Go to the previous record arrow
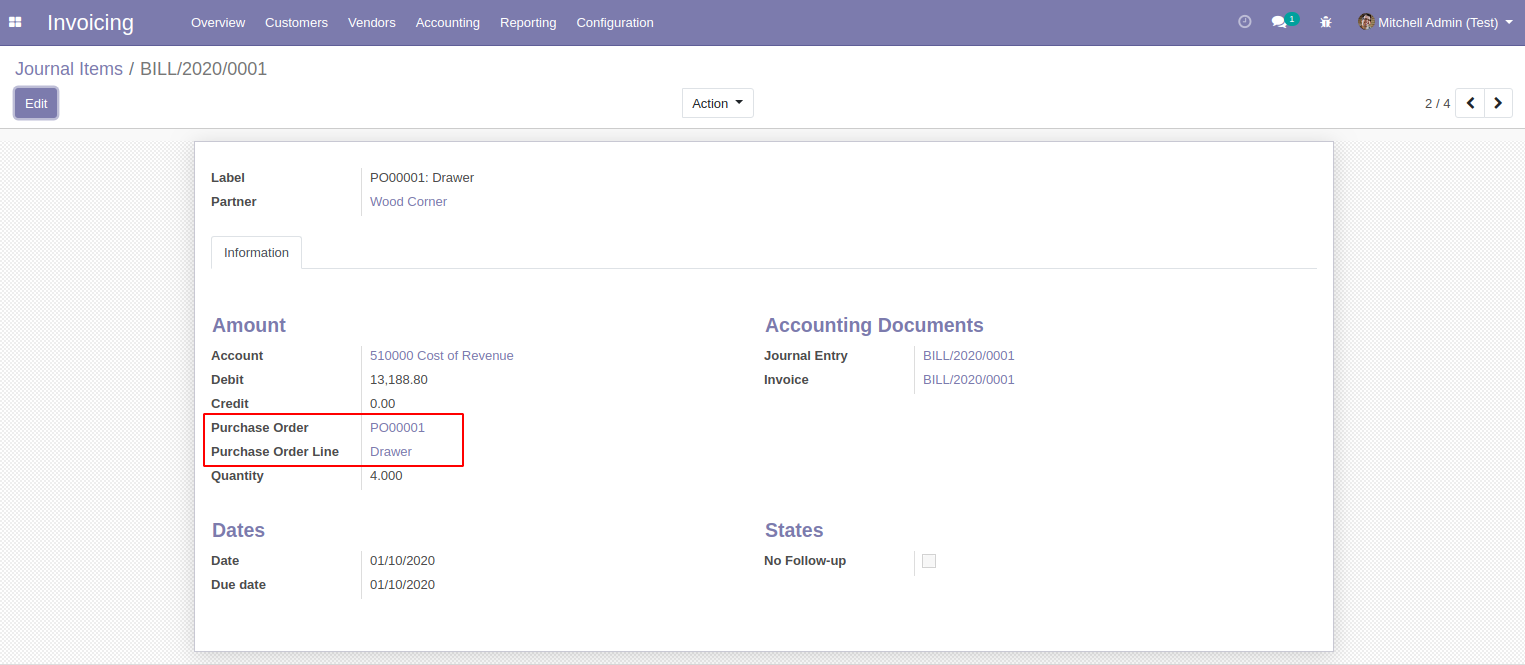The width and height of the screenshot is (1525, 665). click(1469, 102)
